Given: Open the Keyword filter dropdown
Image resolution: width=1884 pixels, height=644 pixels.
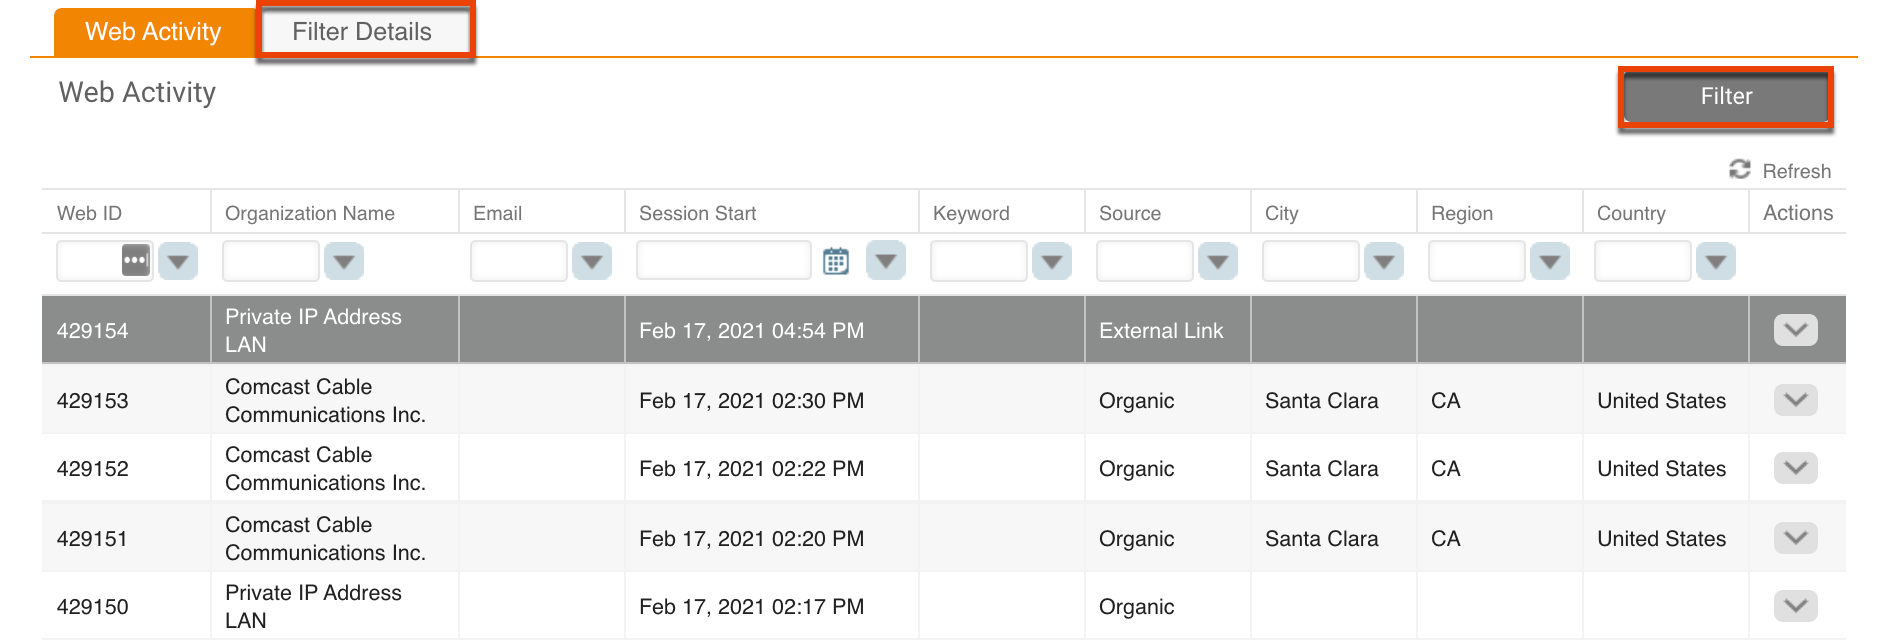Looking at the screenshot, I should coord(1052,260).
